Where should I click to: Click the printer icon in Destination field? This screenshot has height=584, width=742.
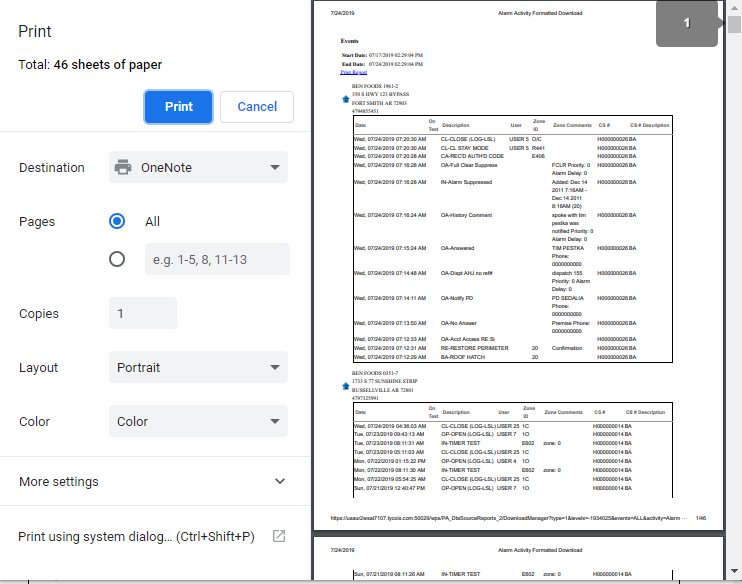(x=123, y=168)
